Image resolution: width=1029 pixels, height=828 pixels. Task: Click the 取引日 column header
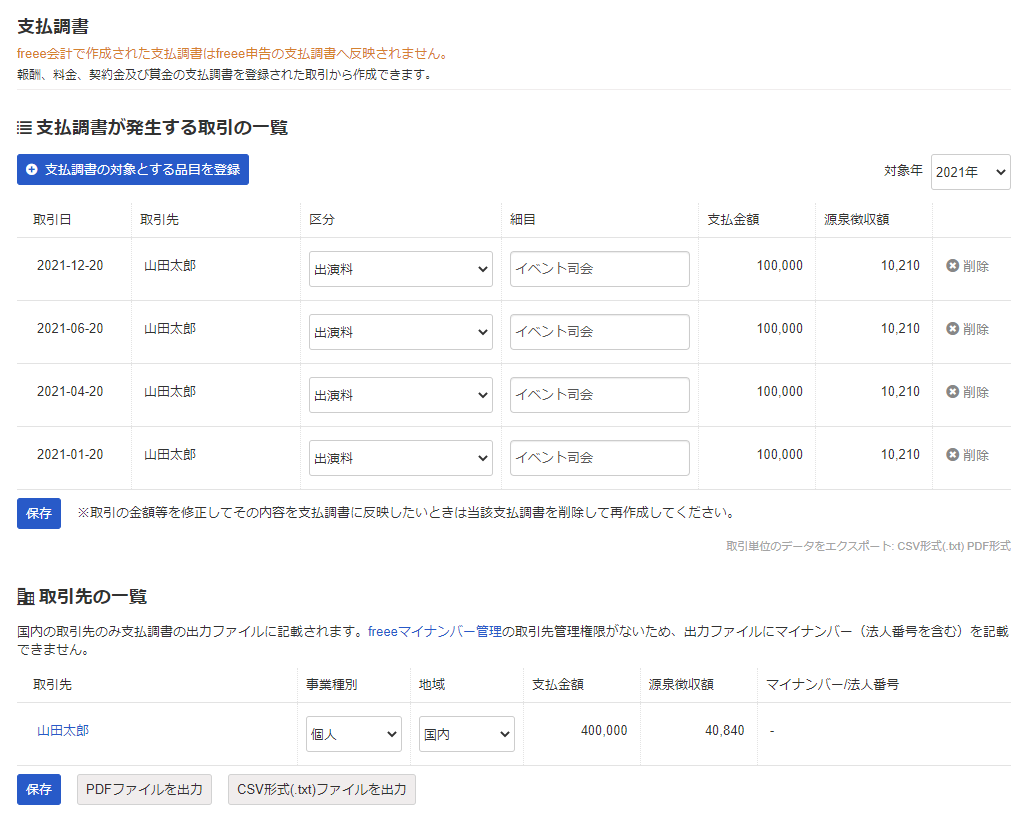click(x=52, y=220)
